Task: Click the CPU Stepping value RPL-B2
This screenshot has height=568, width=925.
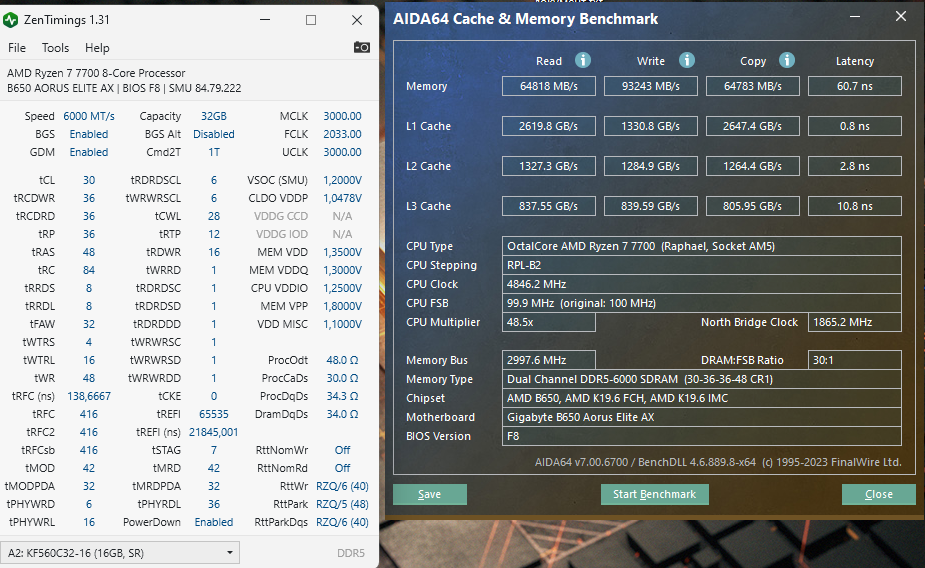Action: point(701,265)
